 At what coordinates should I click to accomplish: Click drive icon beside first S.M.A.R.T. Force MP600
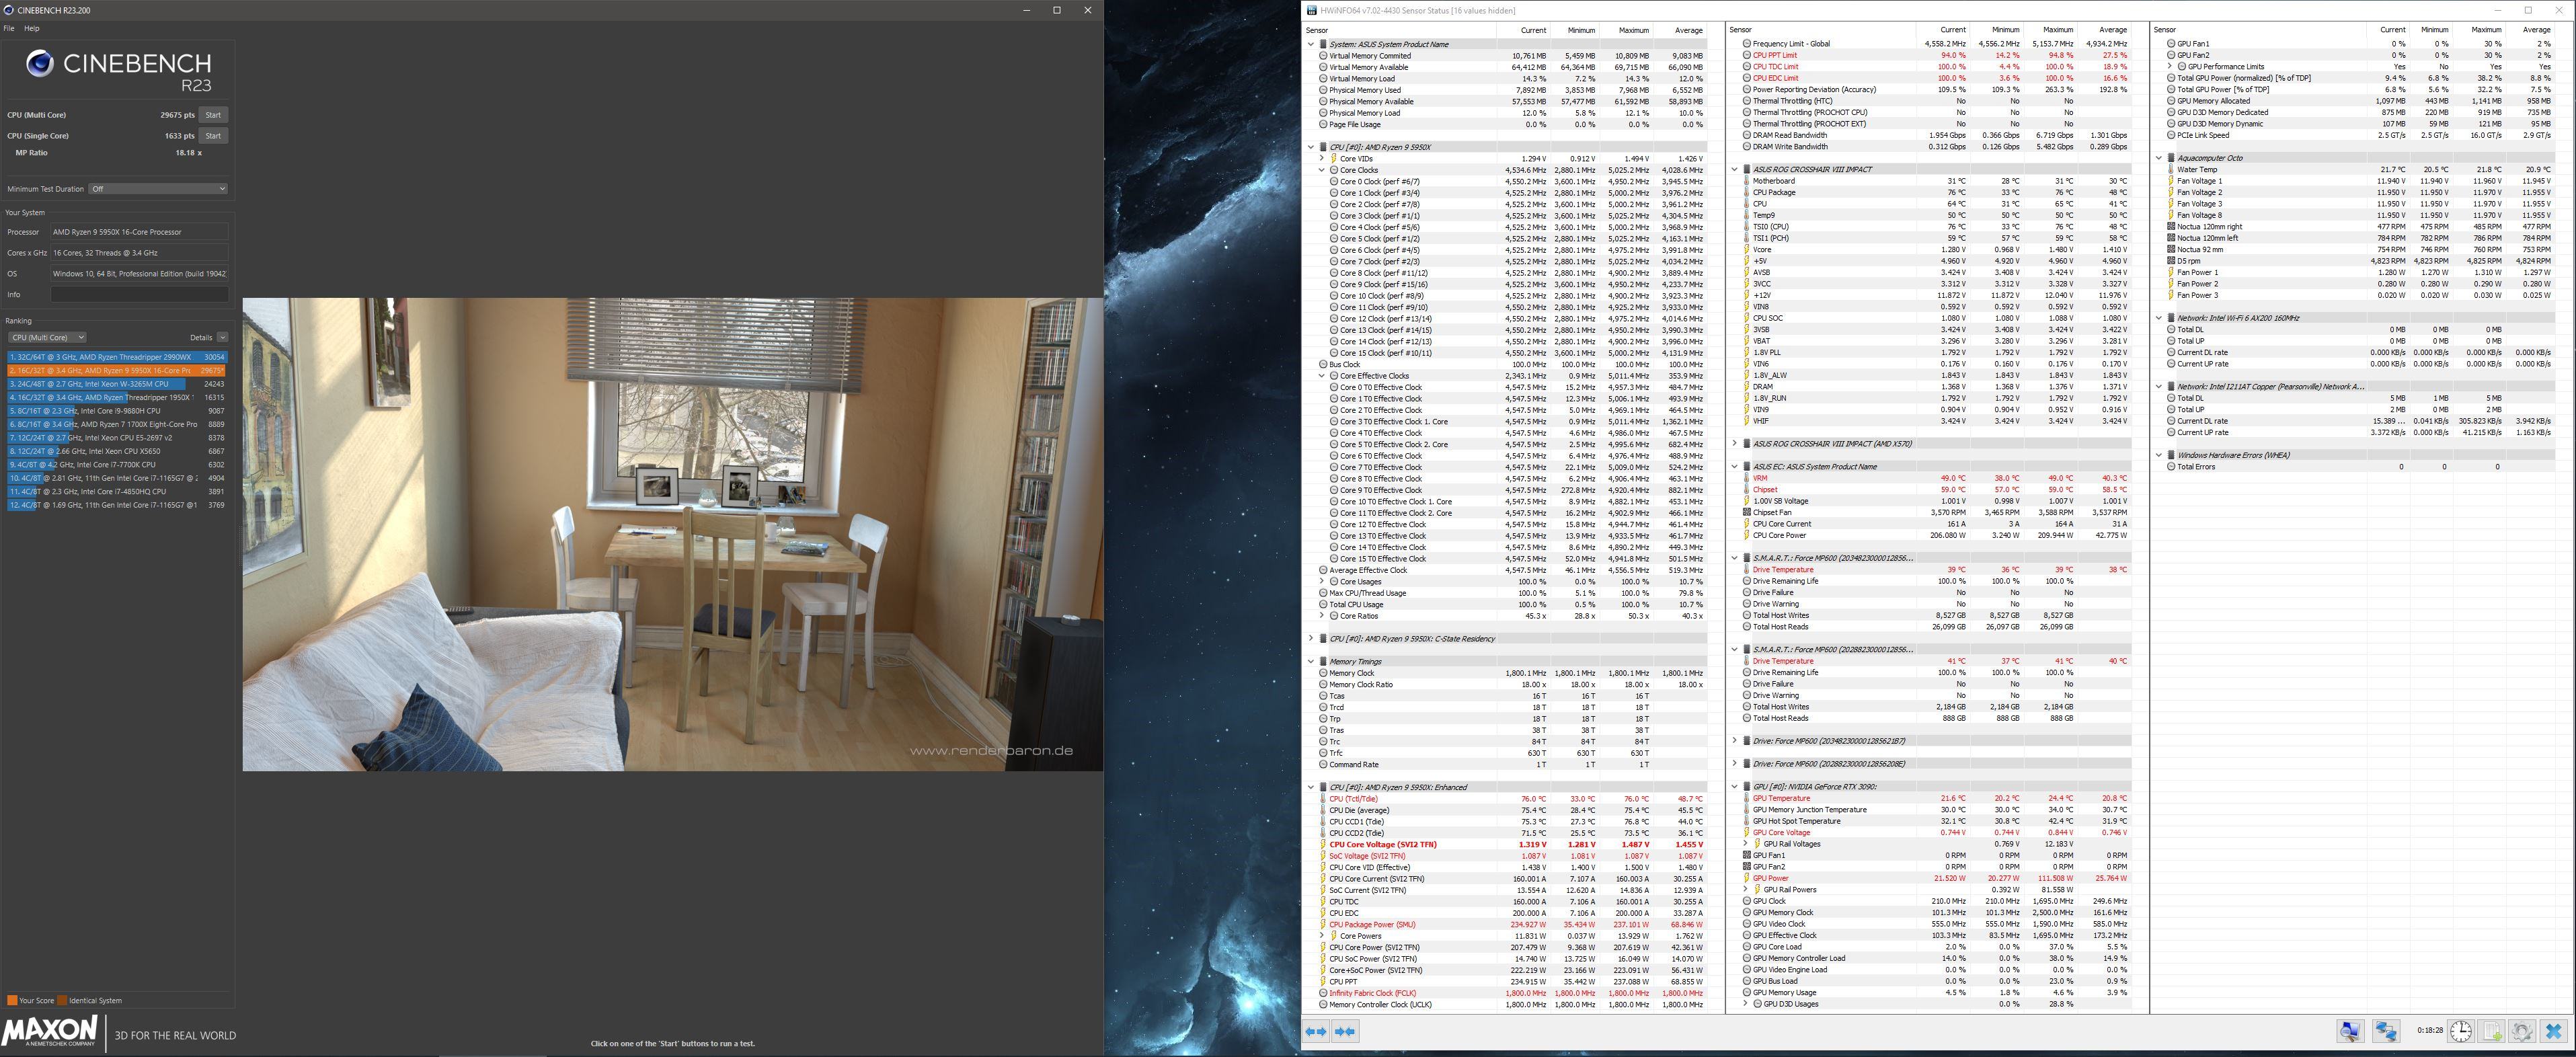point(1746,558)
